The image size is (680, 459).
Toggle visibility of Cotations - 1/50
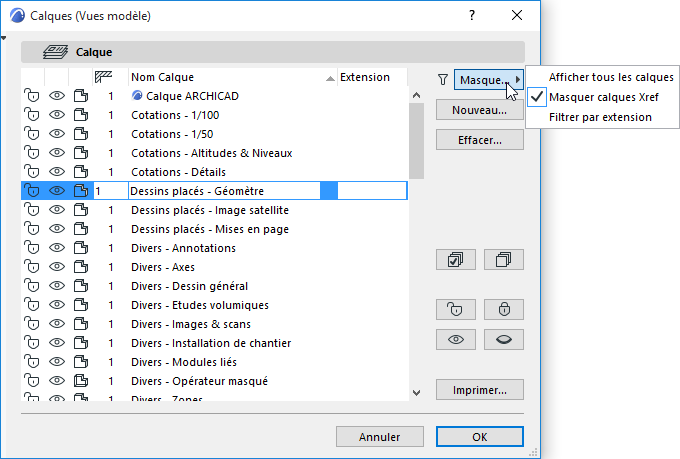[x=57, y=134]
